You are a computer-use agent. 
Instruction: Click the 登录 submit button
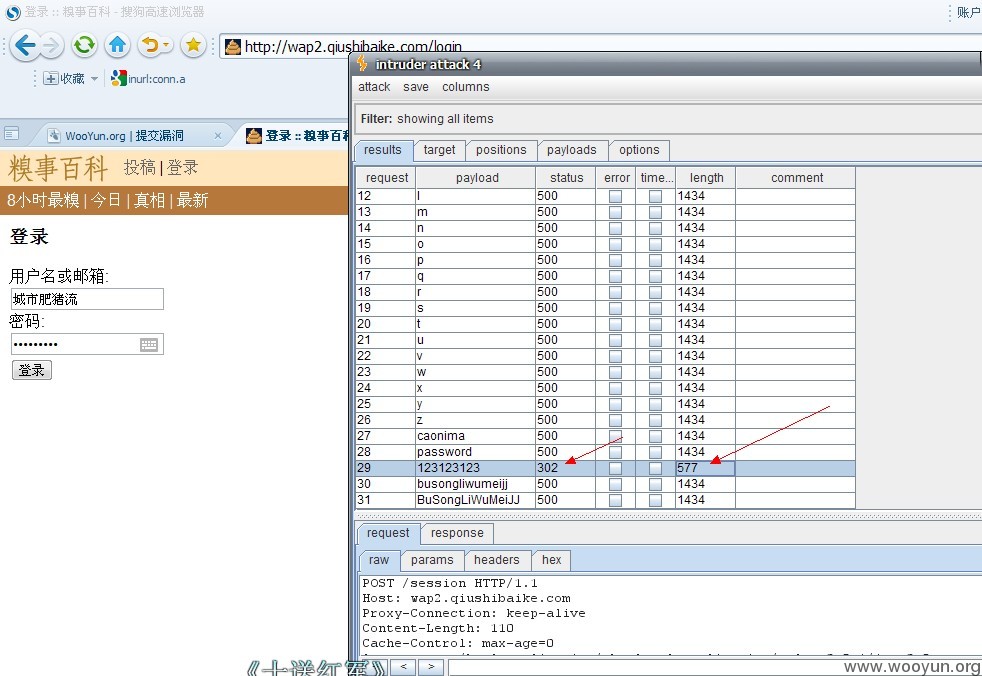point(31,370)
